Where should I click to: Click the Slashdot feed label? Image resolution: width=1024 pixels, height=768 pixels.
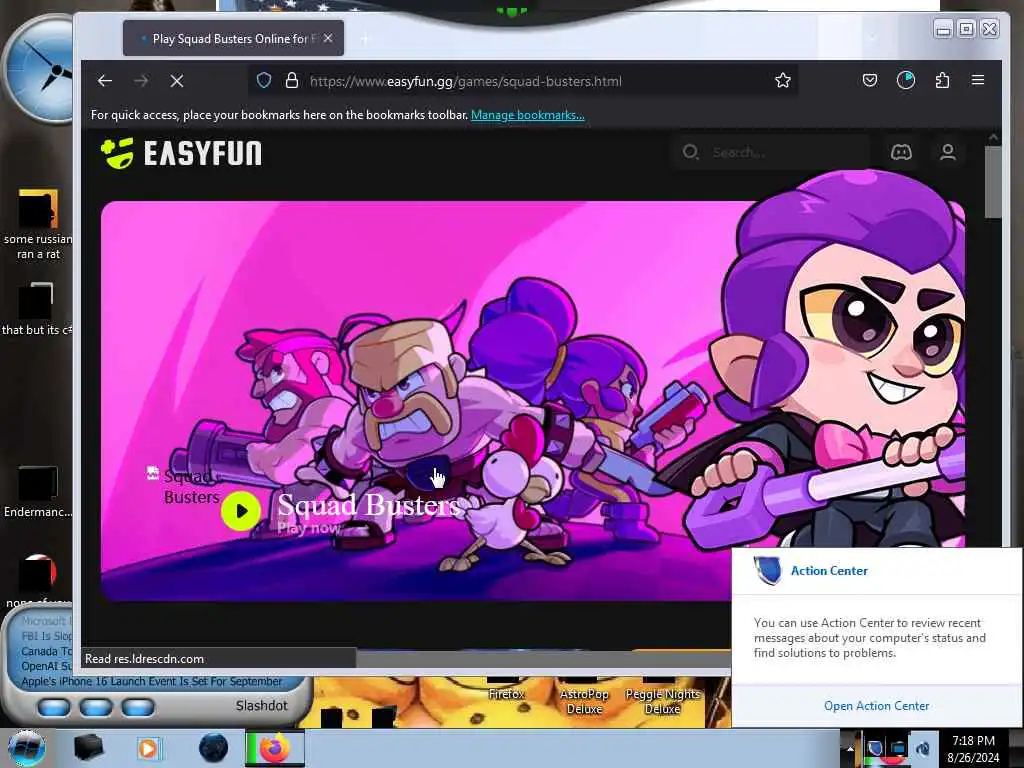[x=261, y=705]
